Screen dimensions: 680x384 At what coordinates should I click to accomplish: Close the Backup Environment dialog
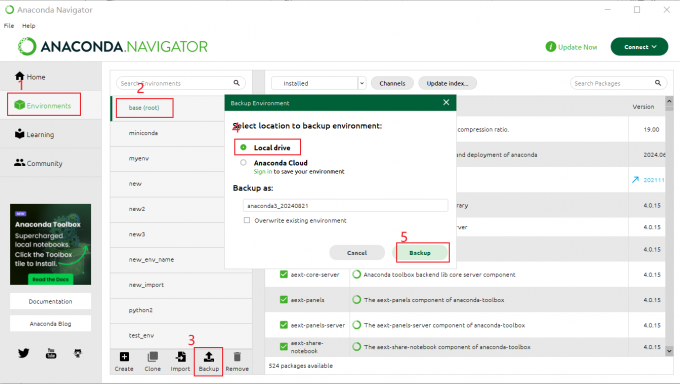(446, 102)
